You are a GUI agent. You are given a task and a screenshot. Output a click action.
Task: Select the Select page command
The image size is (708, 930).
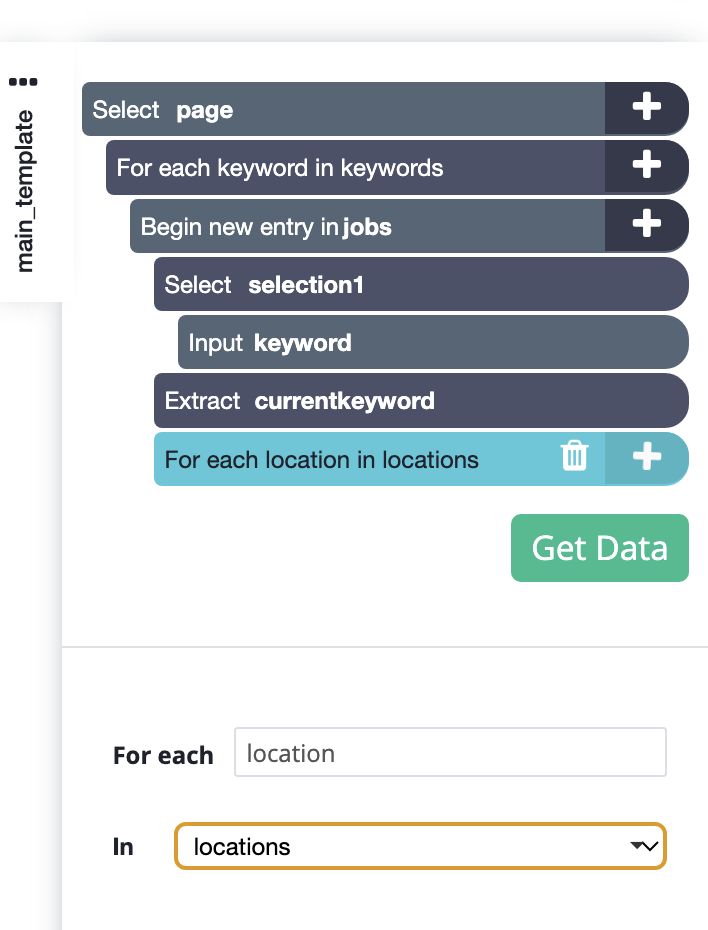tap(343, 109)
